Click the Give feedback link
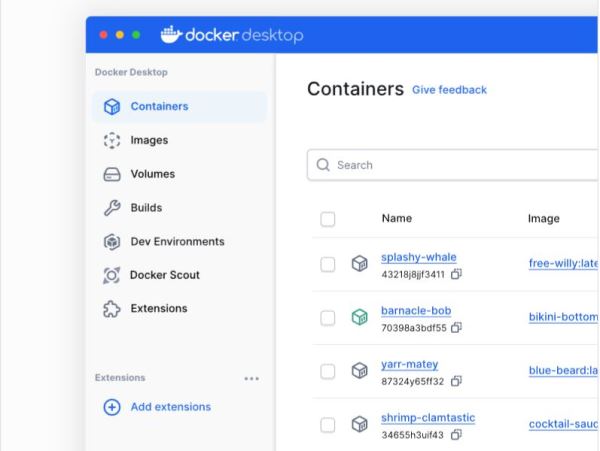The image size is (600, 451). pyautogui.click(x=449, y=90)
